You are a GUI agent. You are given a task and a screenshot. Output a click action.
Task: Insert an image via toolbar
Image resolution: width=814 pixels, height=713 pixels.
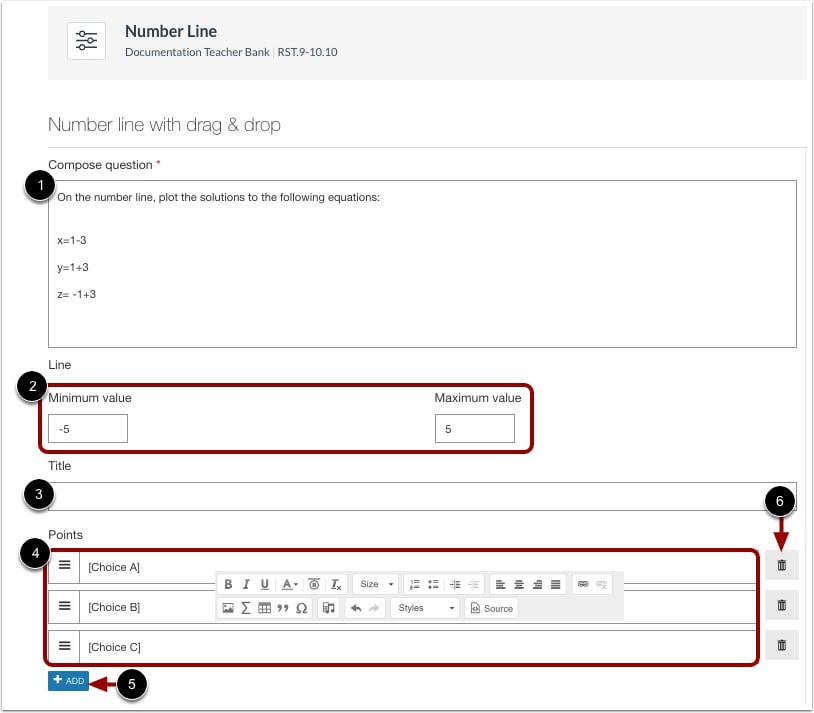tap(228, 608)
